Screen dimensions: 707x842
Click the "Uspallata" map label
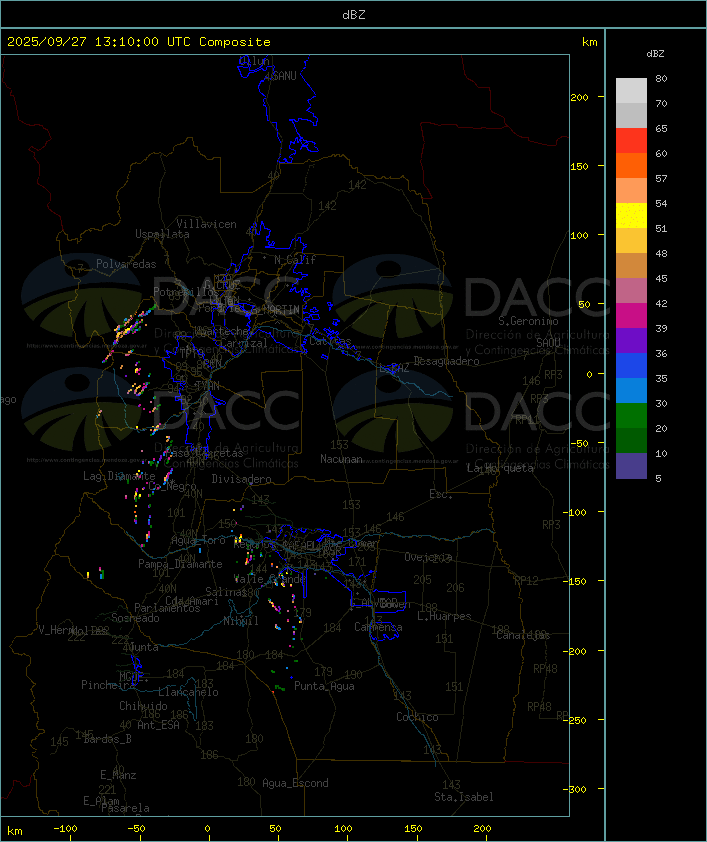pos(162,234)
